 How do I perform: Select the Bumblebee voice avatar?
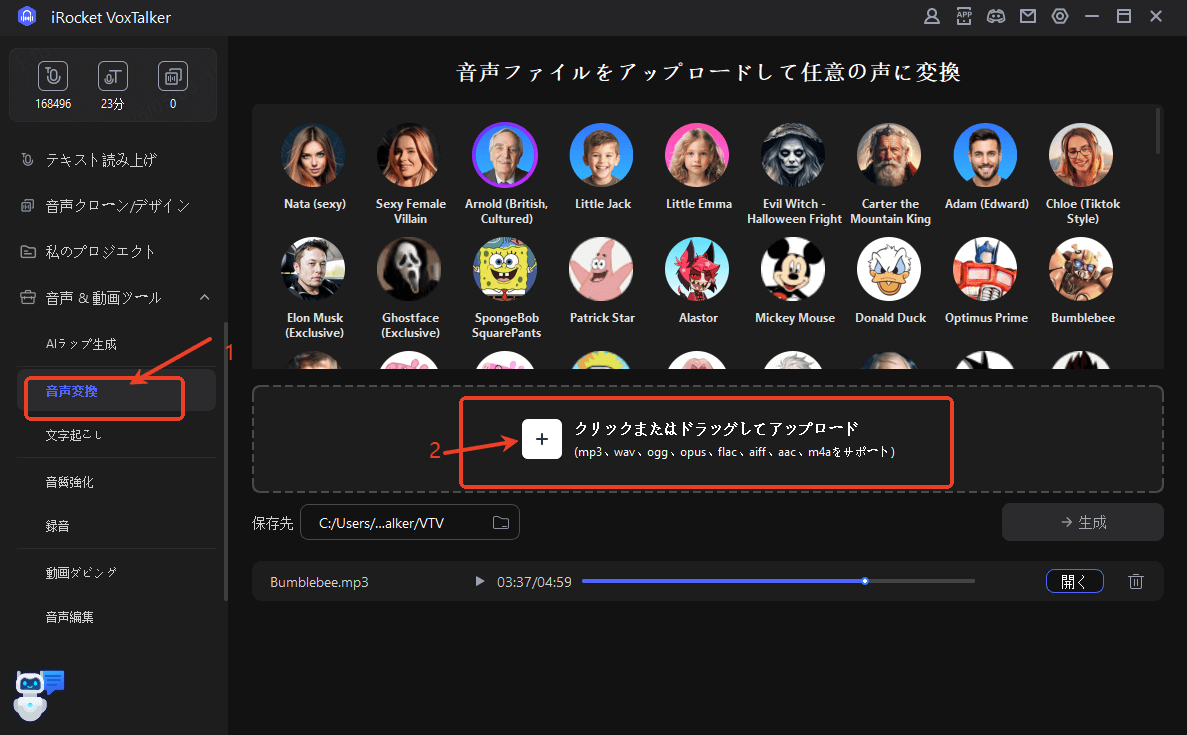click(x=1081, y=269)
